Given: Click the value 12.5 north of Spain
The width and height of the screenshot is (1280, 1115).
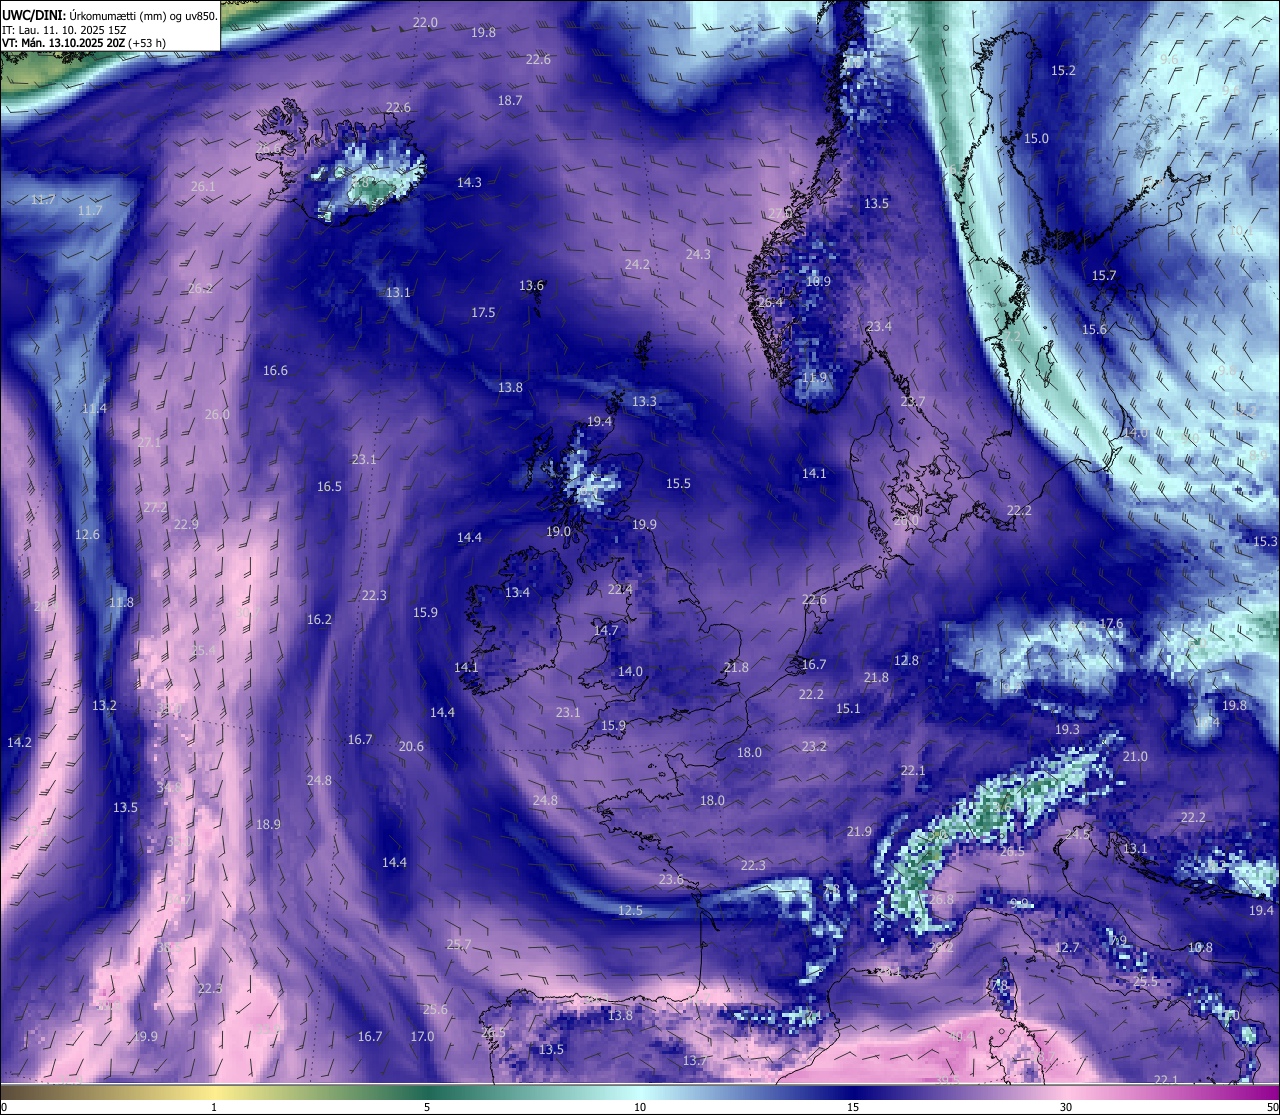Looking at the screenshot, I should [x=630, y=910].
